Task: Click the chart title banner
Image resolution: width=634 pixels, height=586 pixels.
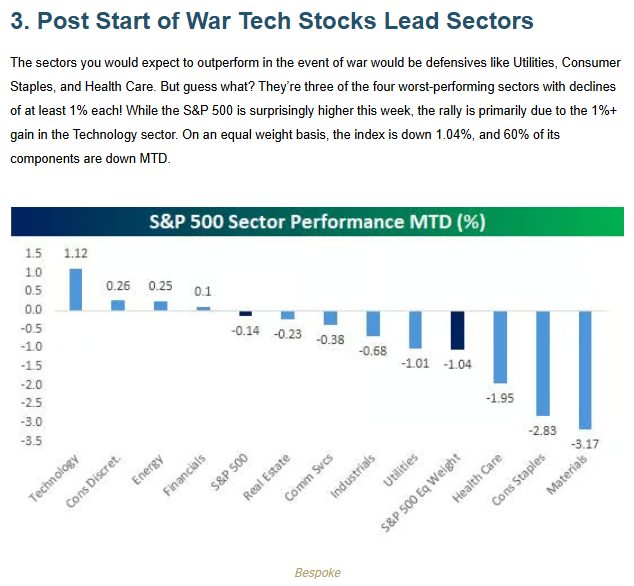Action: tap(317, 220)
